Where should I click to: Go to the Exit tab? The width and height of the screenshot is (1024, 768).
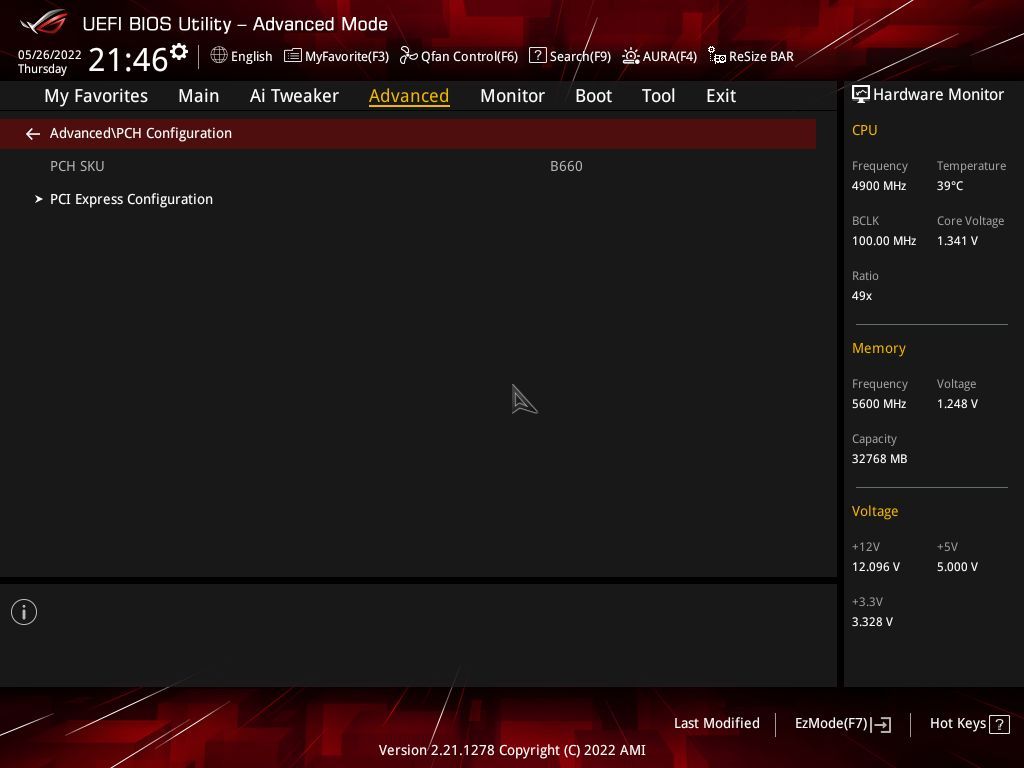pyautogui.click(x=721, y=96)
